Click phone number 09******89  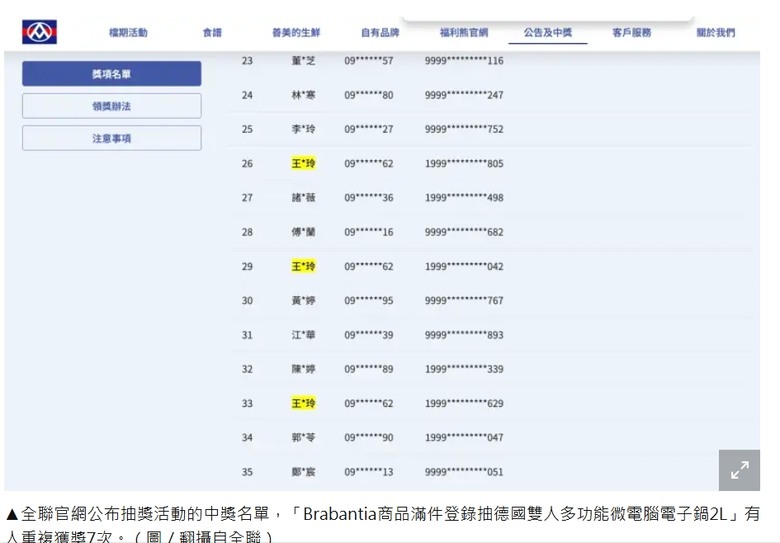point(369,369)
